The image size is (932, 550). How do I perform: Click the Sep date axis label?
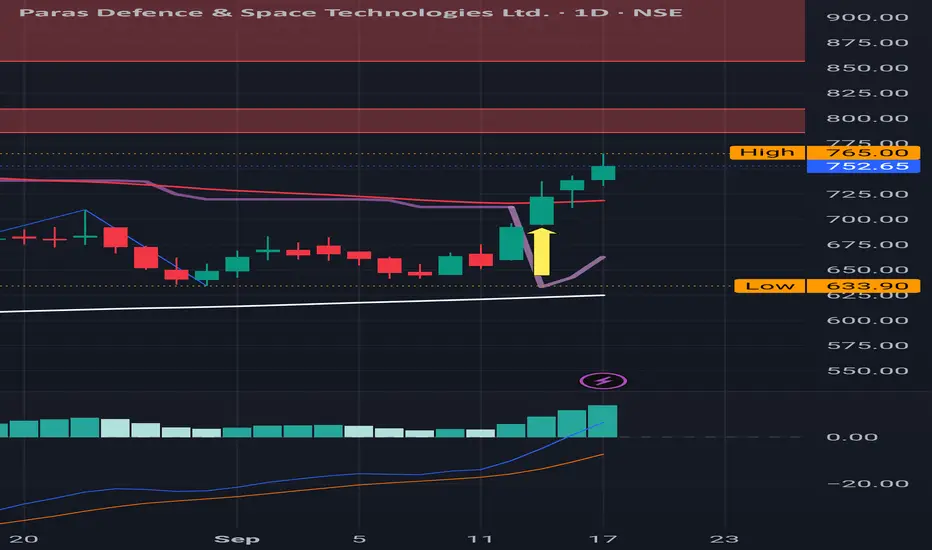pyautogui.click(x=237, y=539)
